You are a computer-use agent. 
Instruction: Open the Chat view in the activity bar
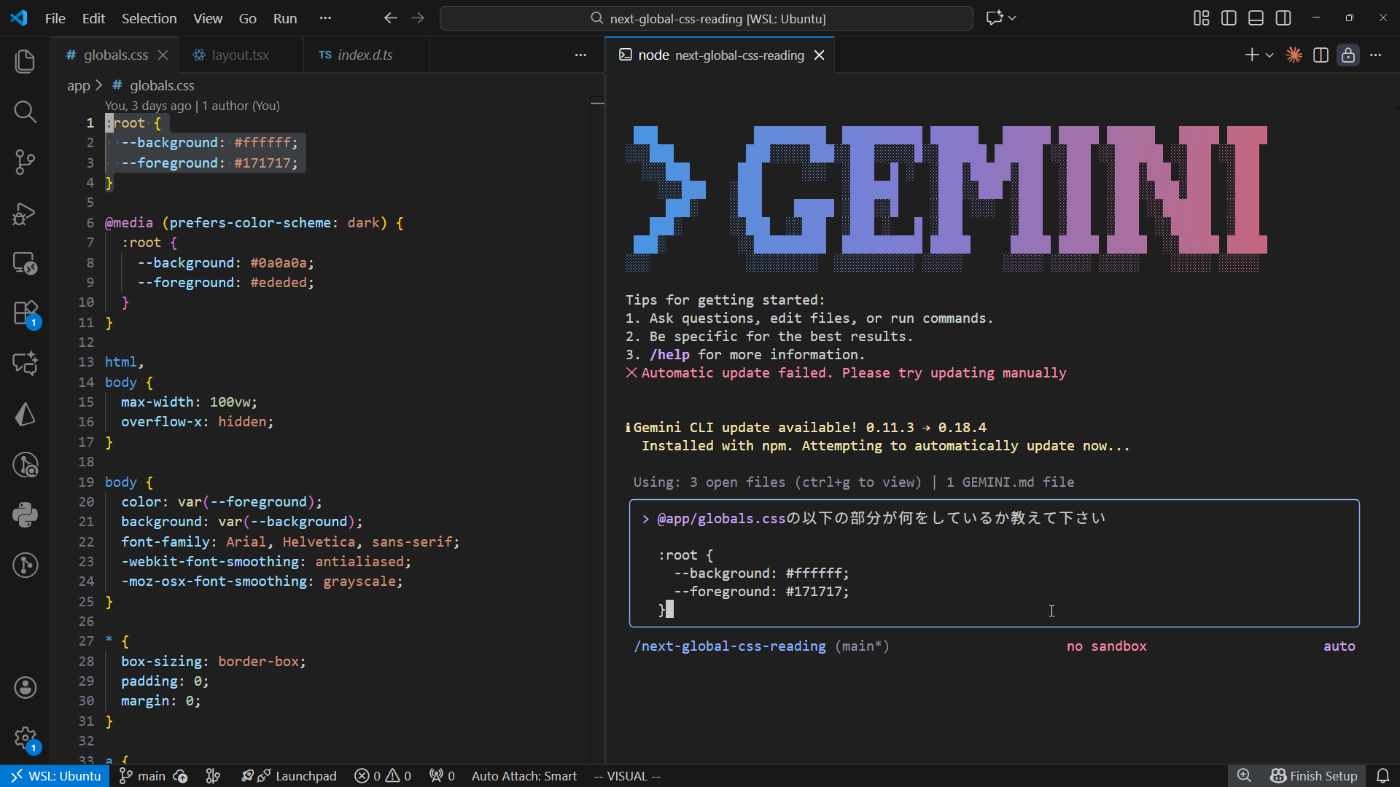pos(25,363)
